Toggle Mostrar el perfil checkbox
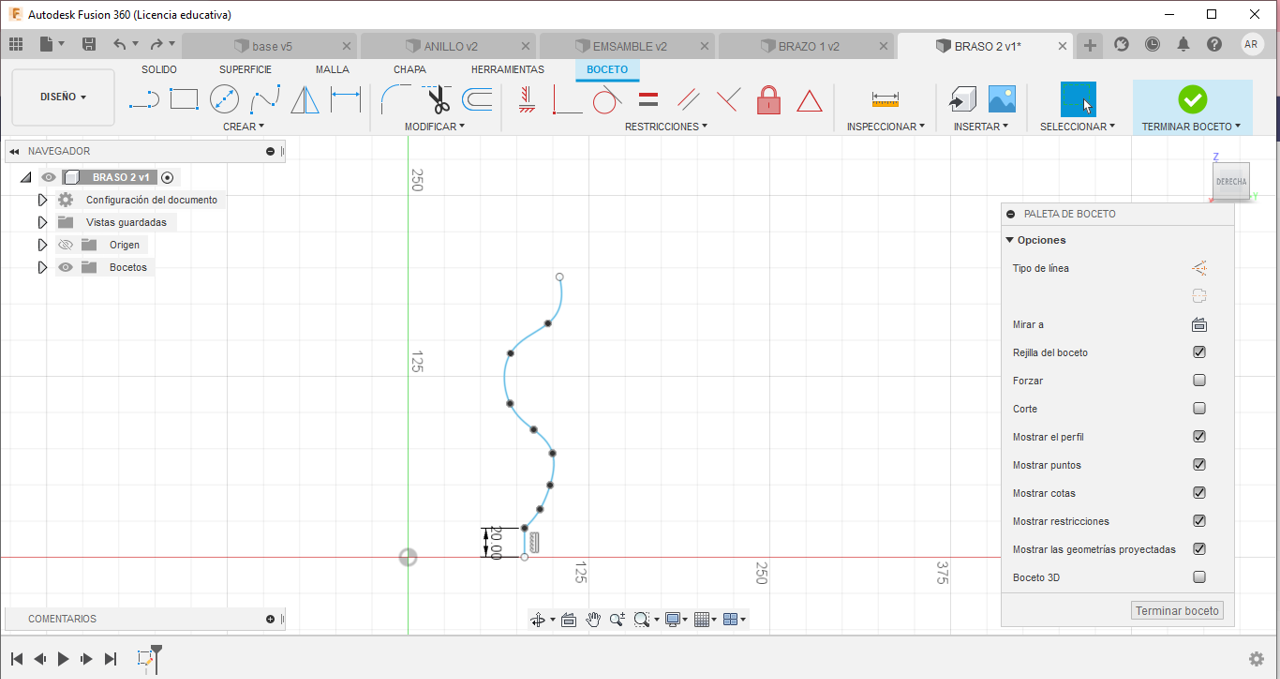The image size is (1280, 679). point(1199,436)
